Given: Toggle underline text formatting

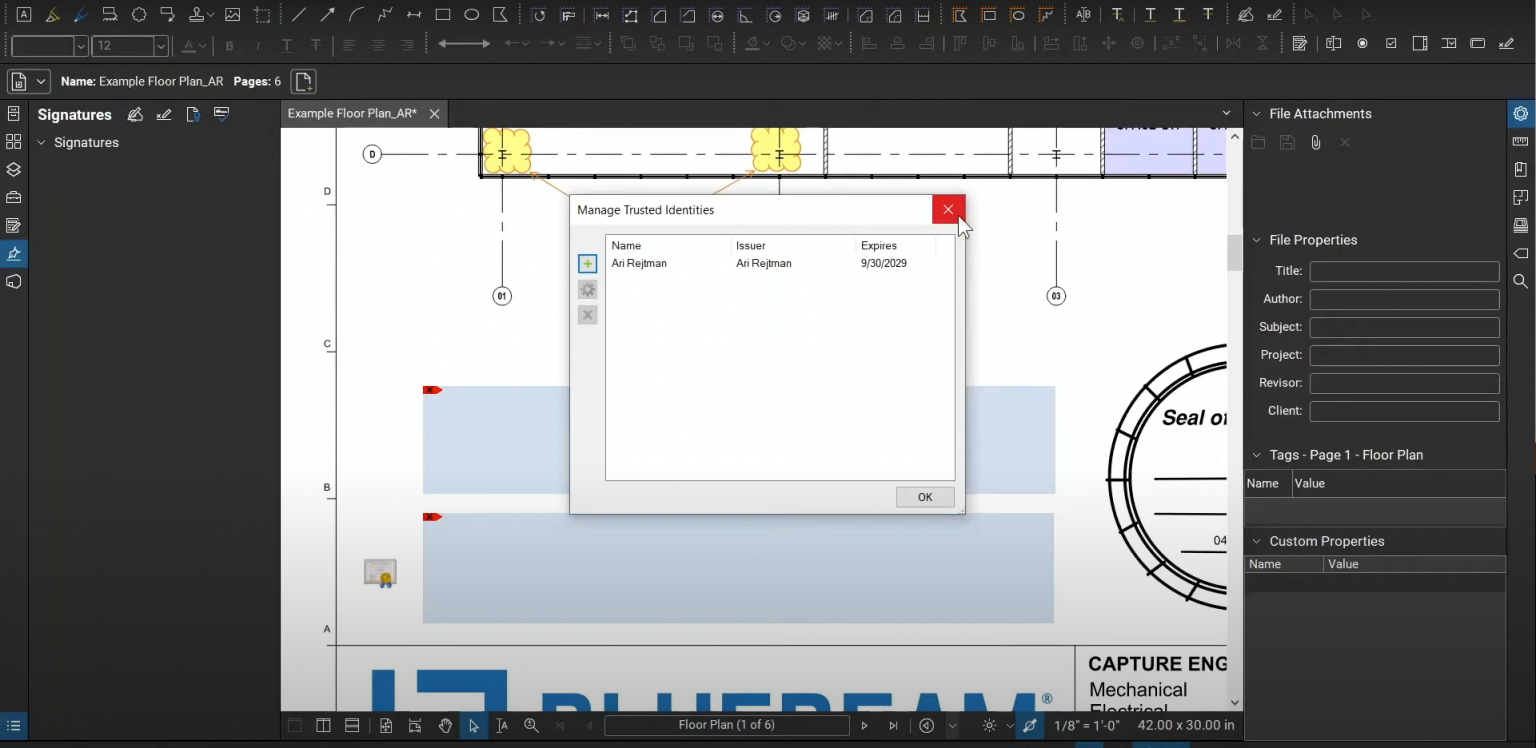Looking at the screenshot, I should 286,44.
